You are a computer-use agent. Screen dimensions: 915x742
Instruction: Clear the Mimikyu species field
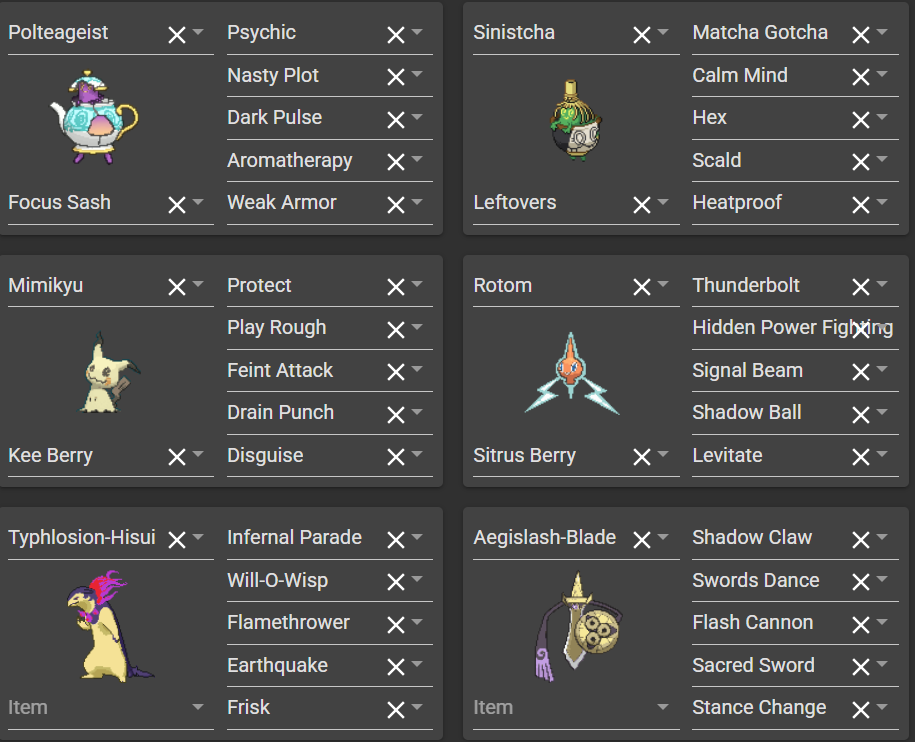point(177,287)
